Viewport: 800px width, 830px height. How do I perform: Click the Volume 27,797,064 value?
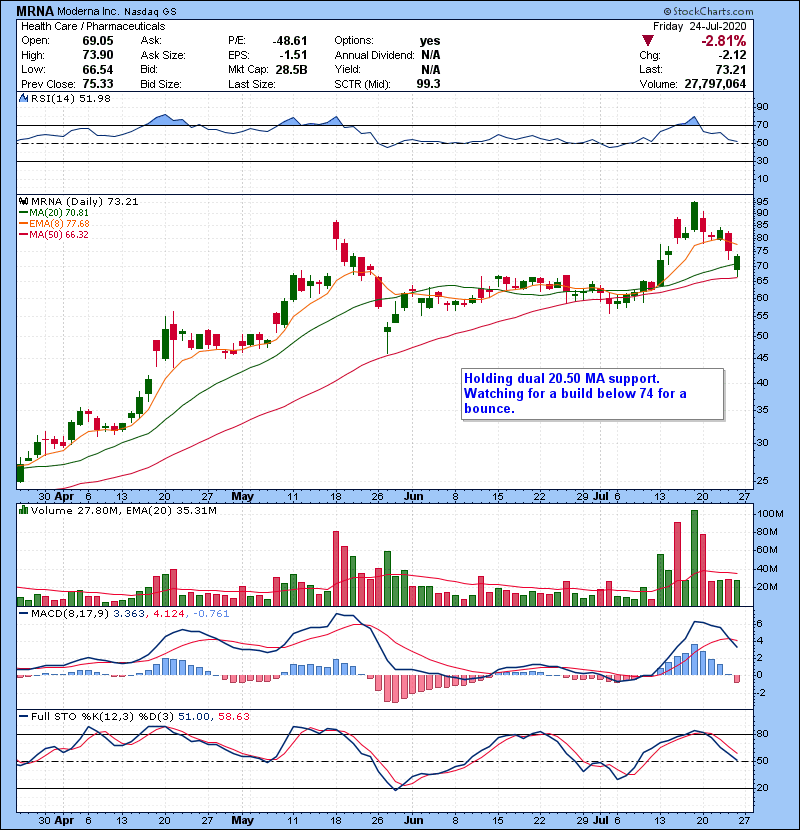(715, 84)
